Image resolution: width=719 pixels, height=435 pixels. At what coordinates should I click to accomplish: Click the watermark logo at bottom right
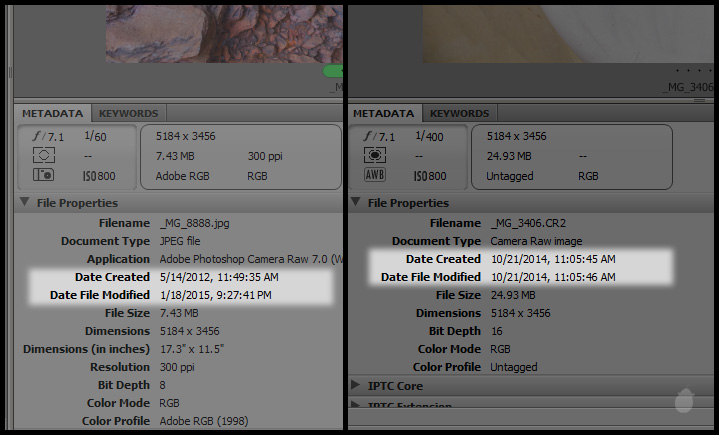coord(684,400)
